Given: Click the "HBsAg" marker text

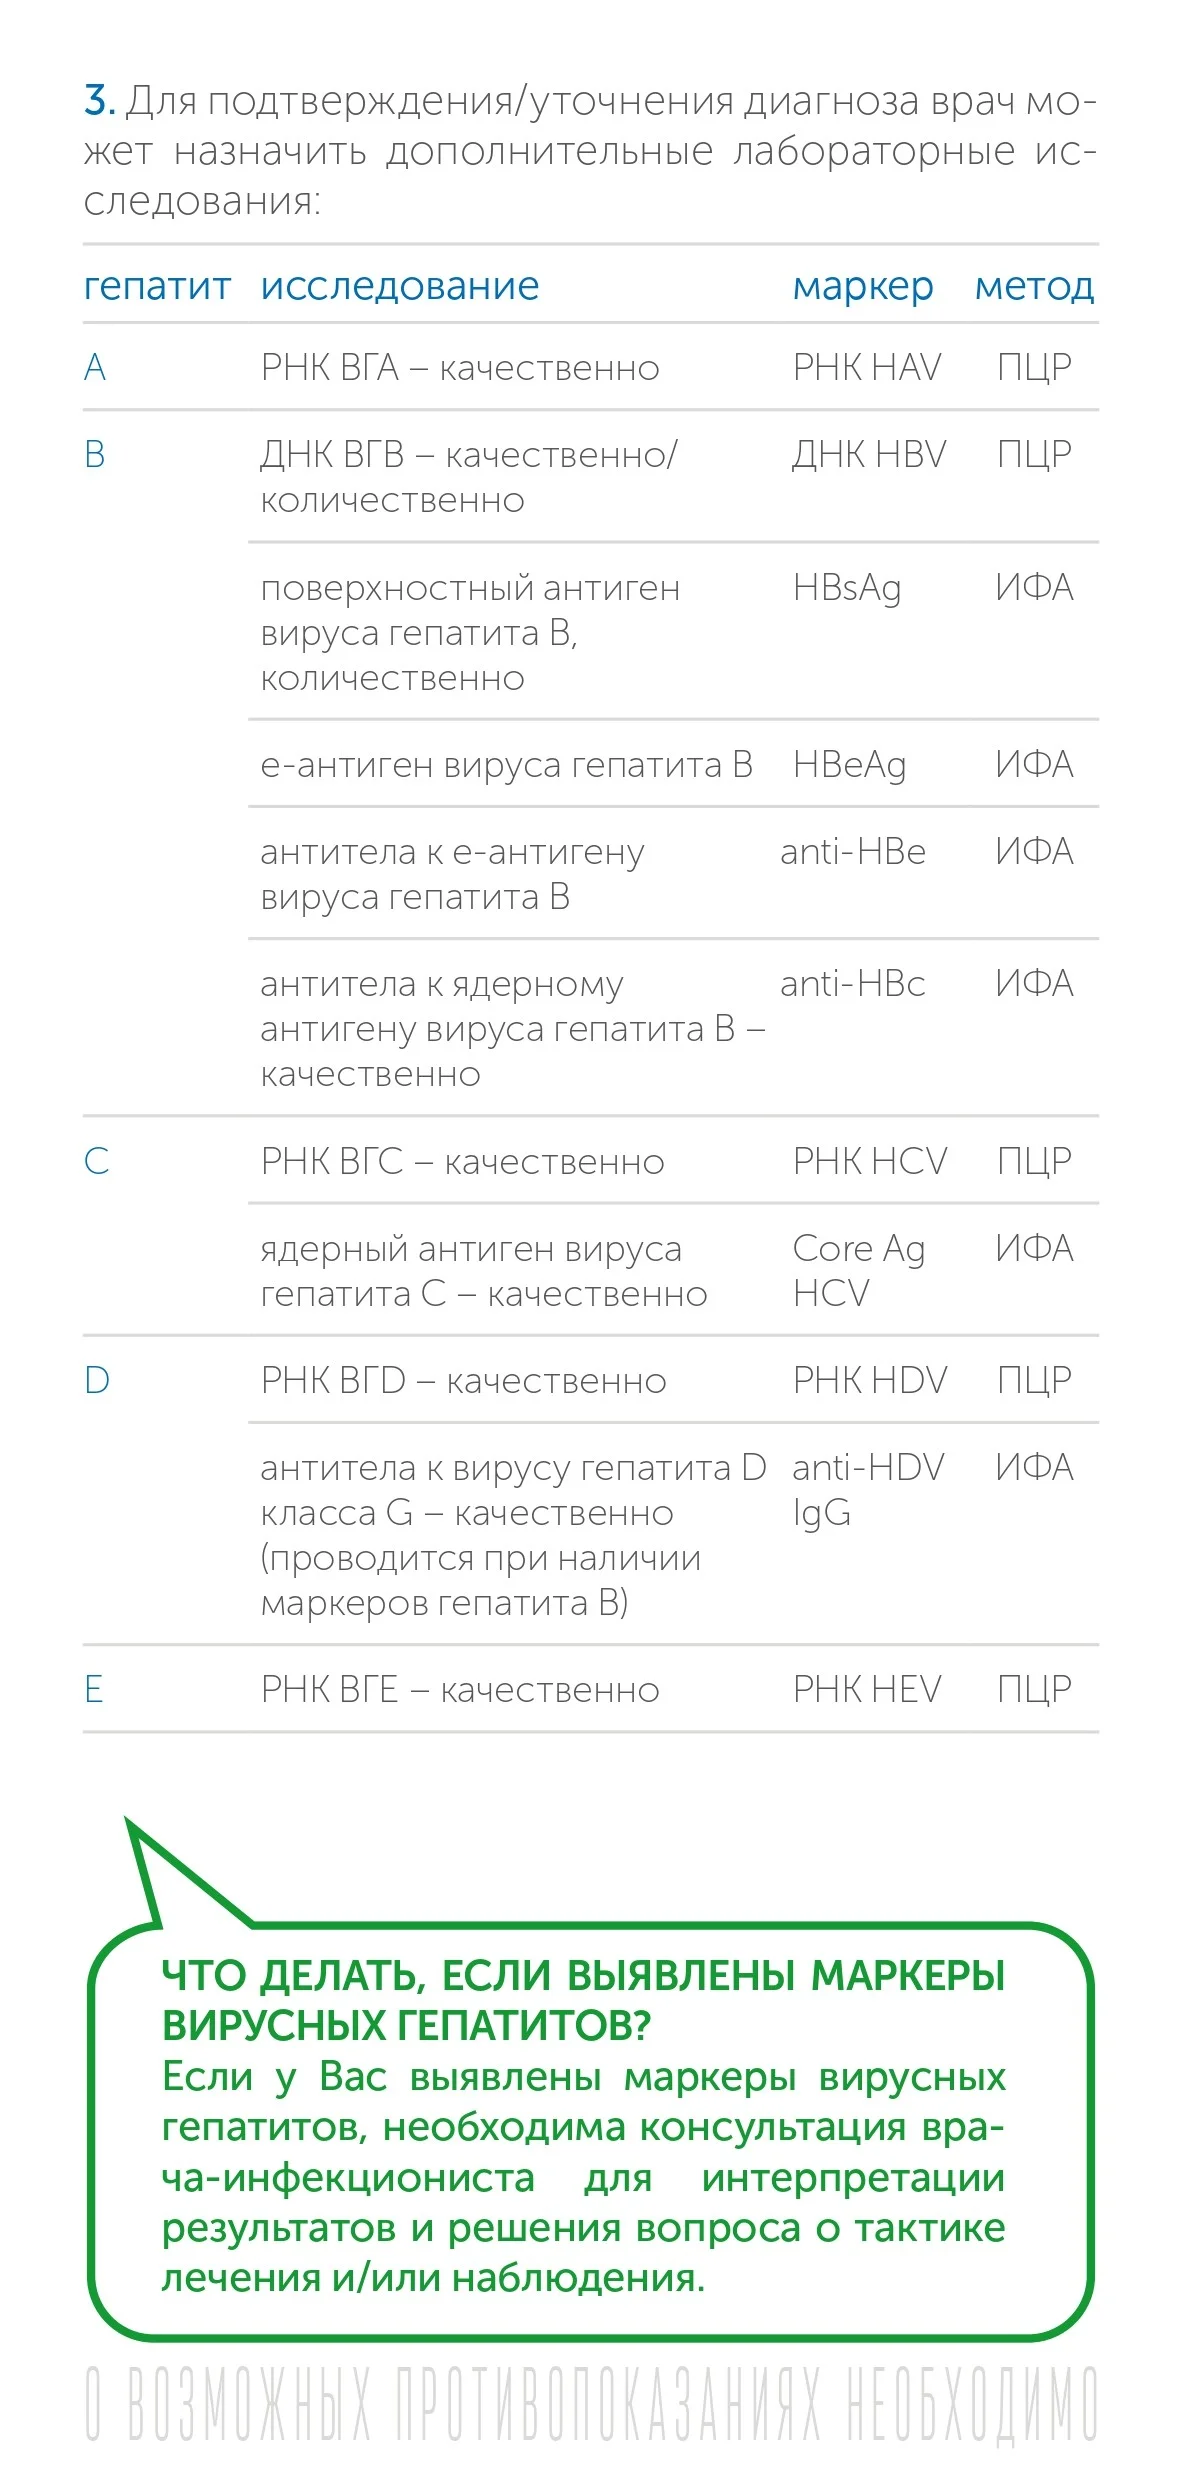Looking at the screenshot, I should pyautogui.click(x=847, y=588).
